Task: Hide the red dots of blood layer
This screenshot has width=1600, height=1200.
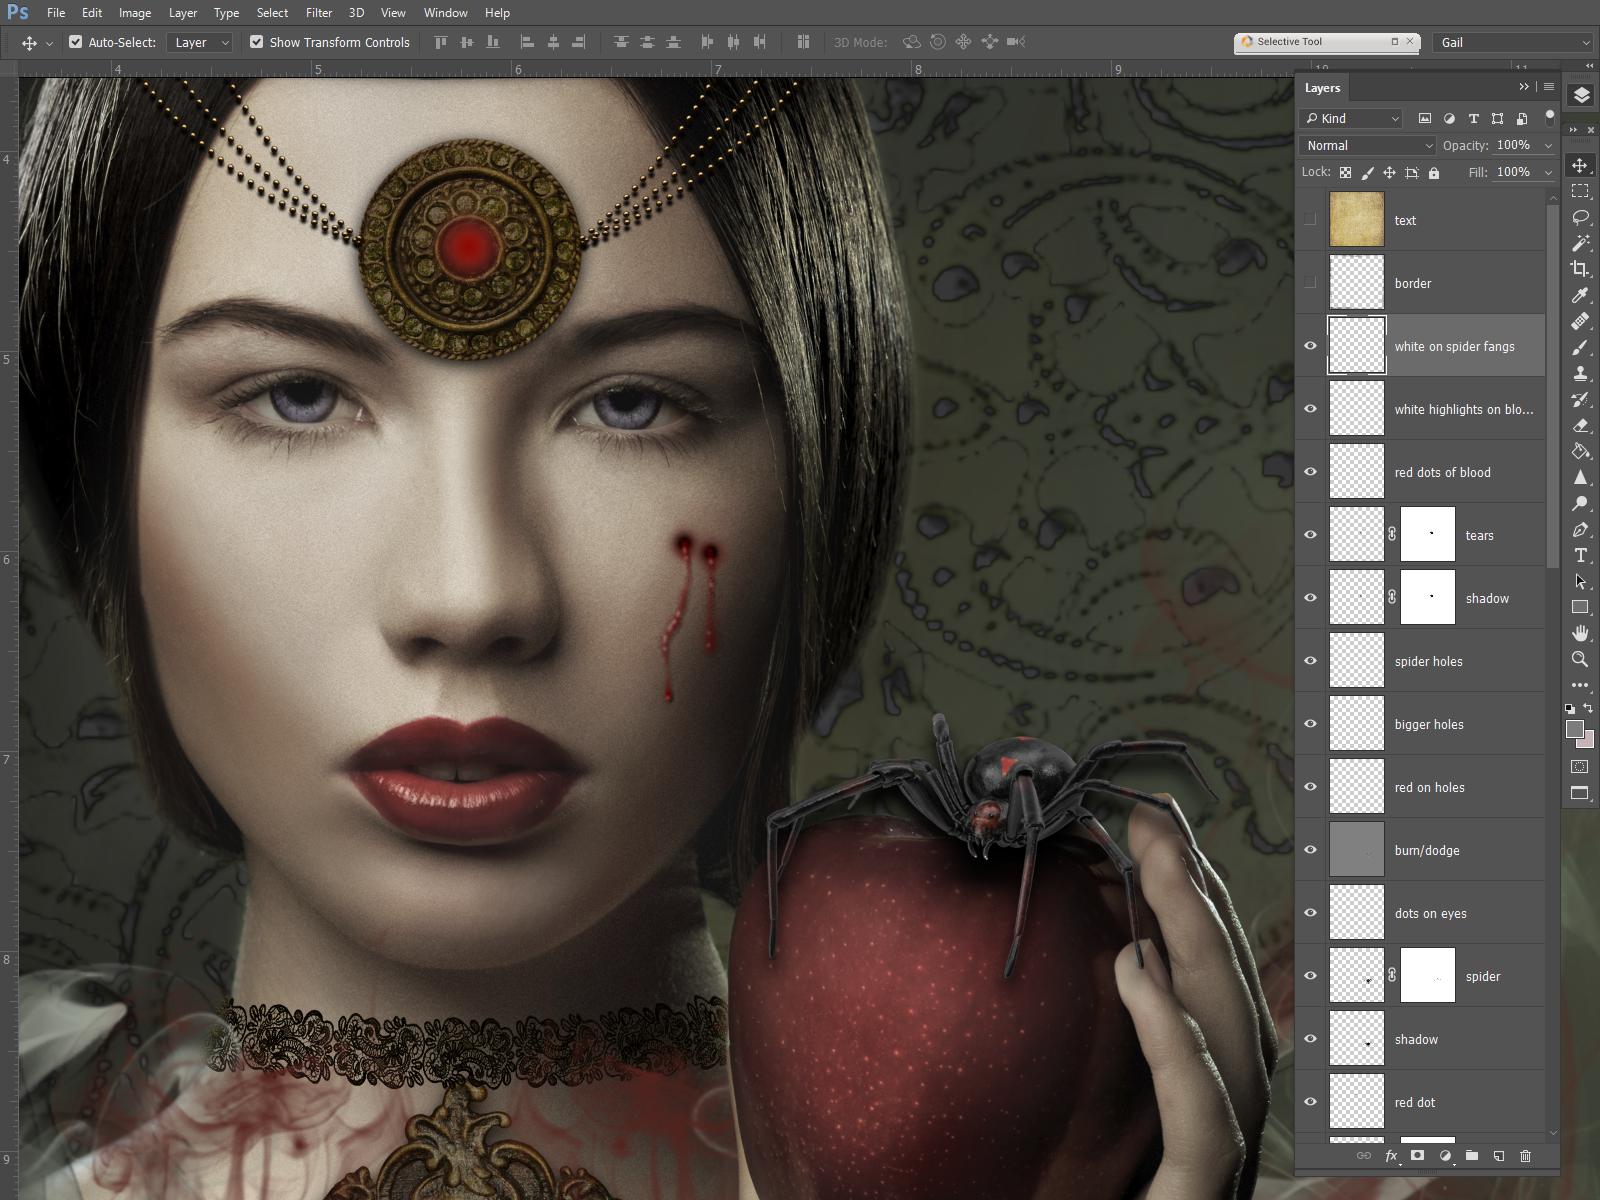Action: [x=1310, y=471]
